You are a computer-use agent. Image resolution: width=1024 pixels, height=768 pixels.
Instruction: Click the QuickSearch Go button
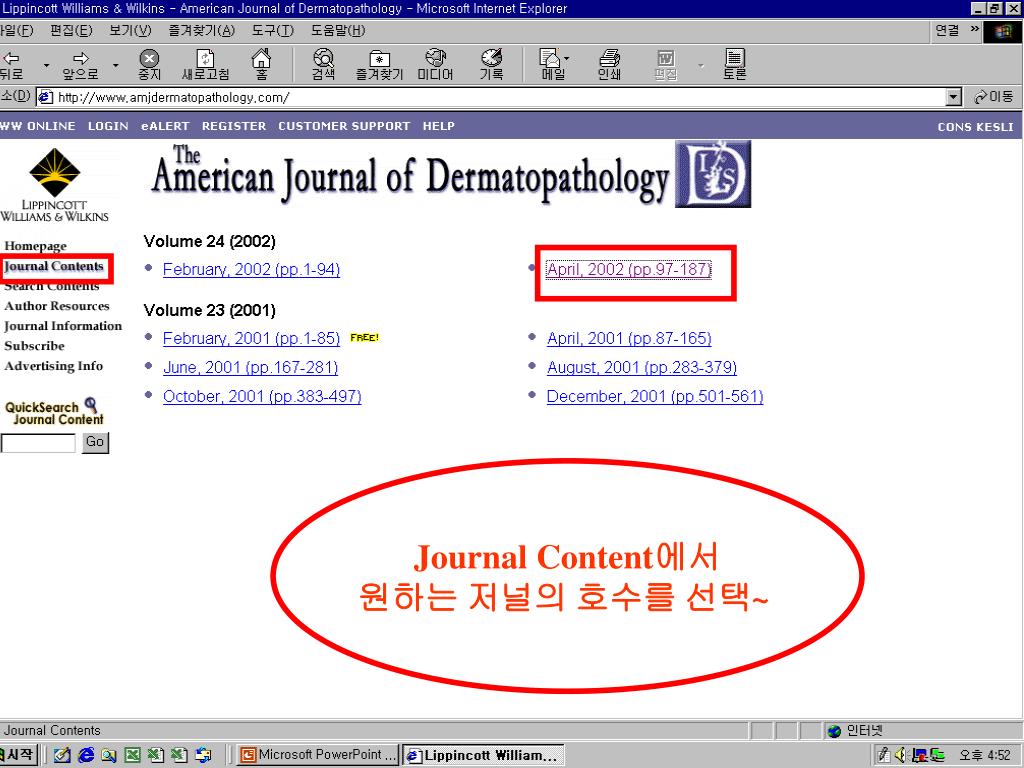click(95, 442)
